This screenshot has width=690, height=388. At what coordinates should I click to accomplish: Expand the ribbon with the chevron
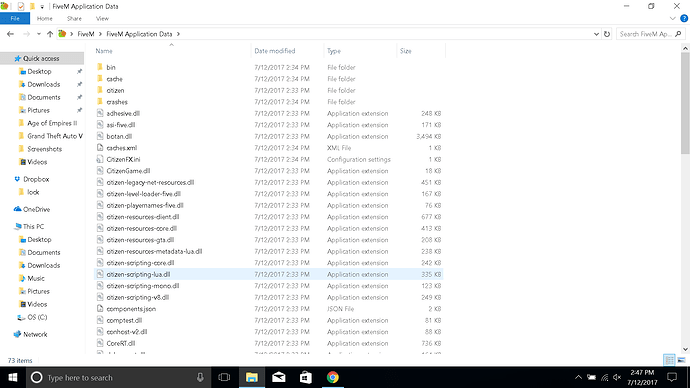coord(672,18)
